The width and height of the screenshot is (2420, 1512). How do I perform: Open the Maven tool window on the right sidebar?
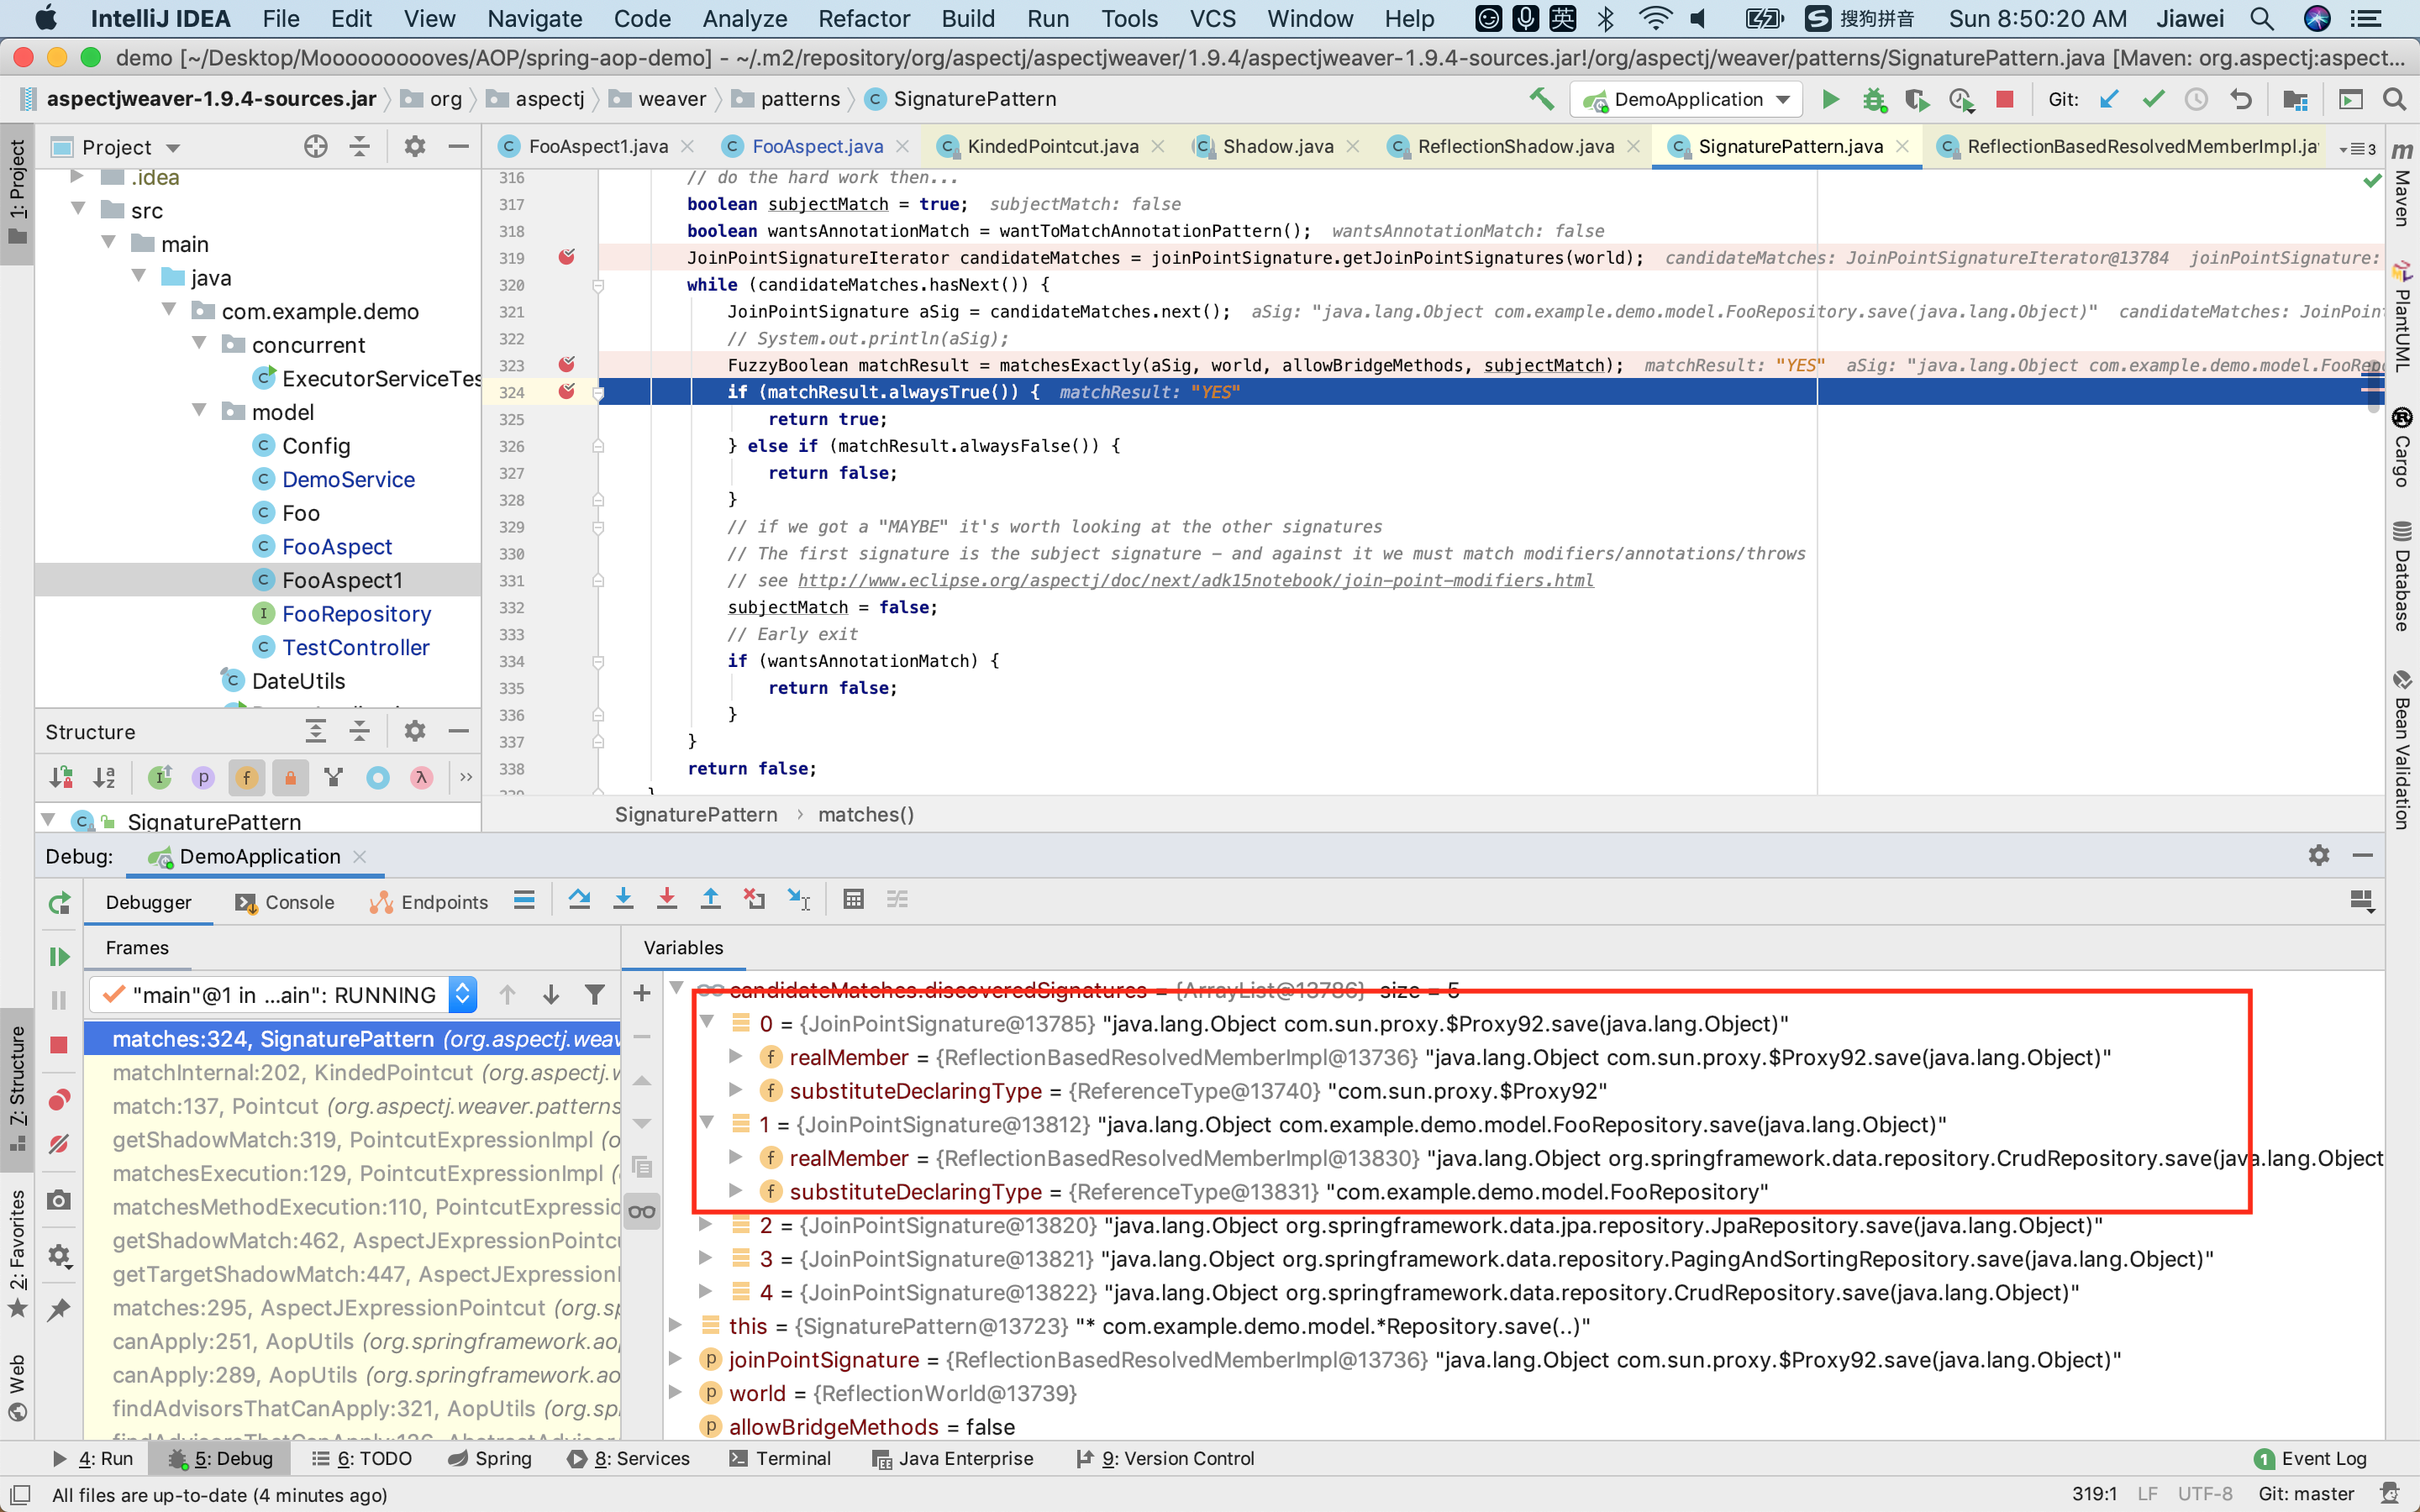coord(2403,200)
